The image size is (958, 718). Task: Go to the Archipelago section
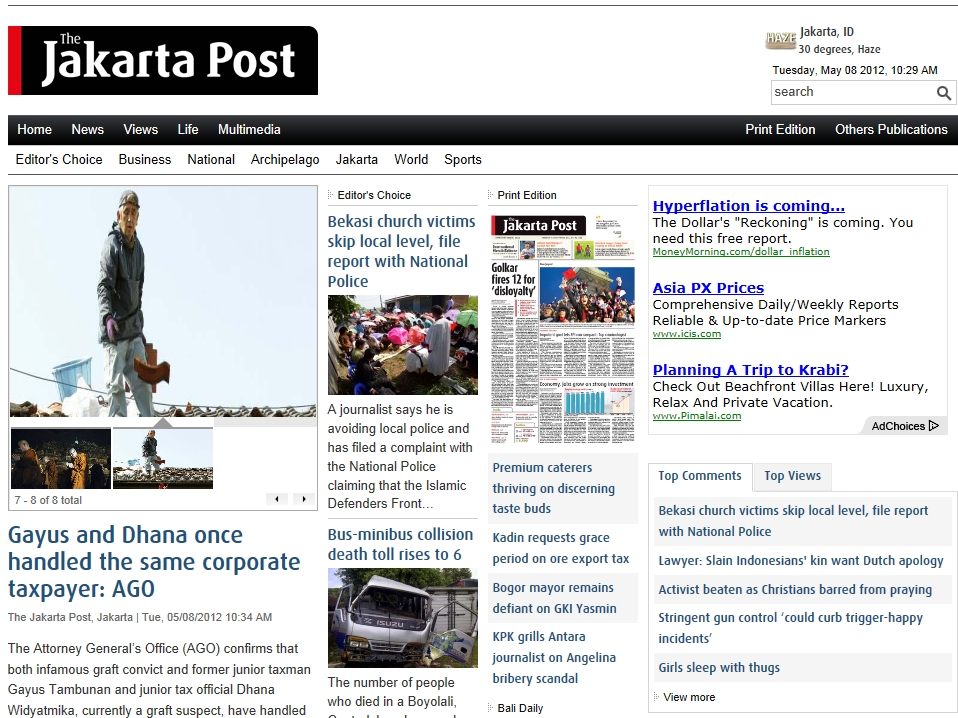coord(285,159)
